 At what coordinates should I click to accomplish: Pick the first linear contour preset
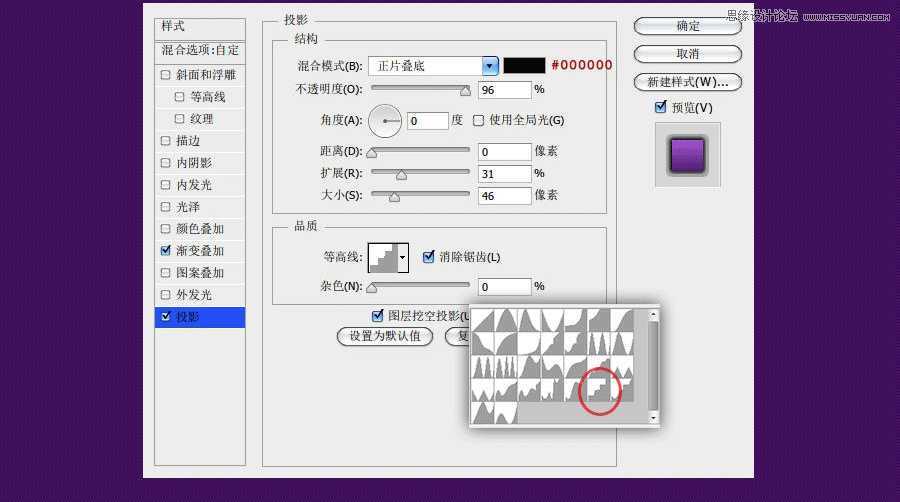pos(483,321)
